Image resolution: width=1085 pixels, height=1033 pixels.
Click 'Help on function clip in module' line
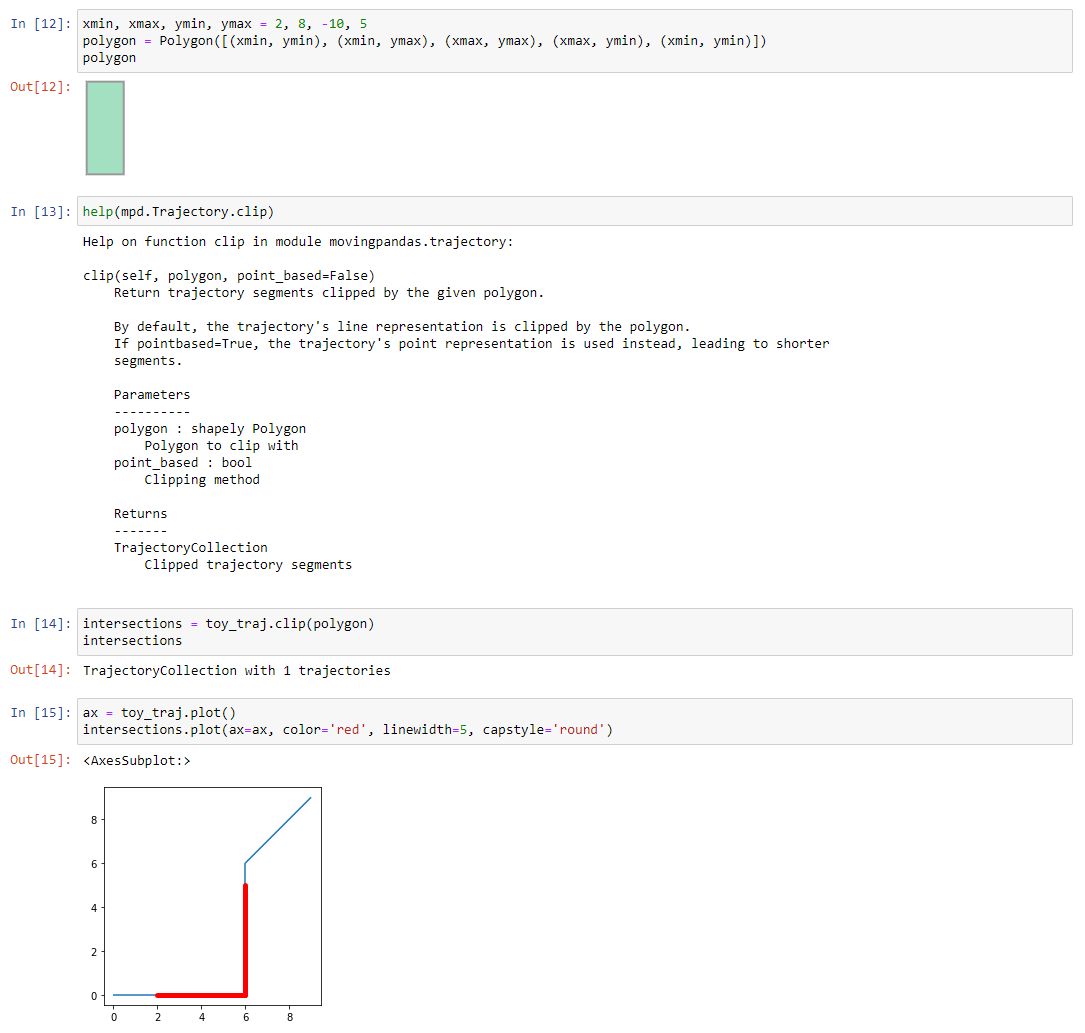point(298,241)
